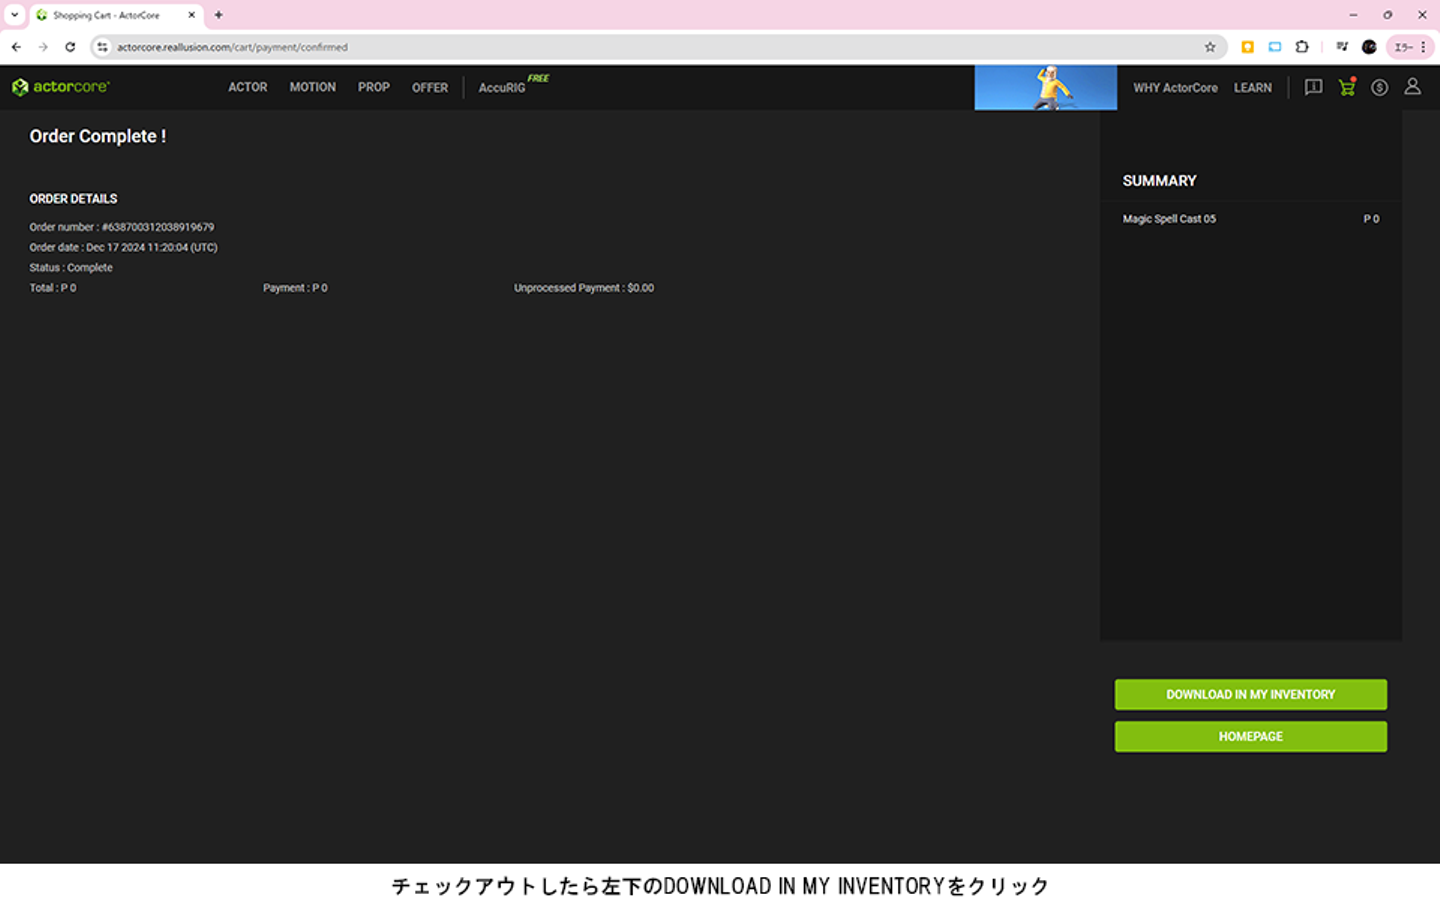
Task: Click the DOWNLOAD IN MY INVENTORY button
Action: (x=1251, y=695)
